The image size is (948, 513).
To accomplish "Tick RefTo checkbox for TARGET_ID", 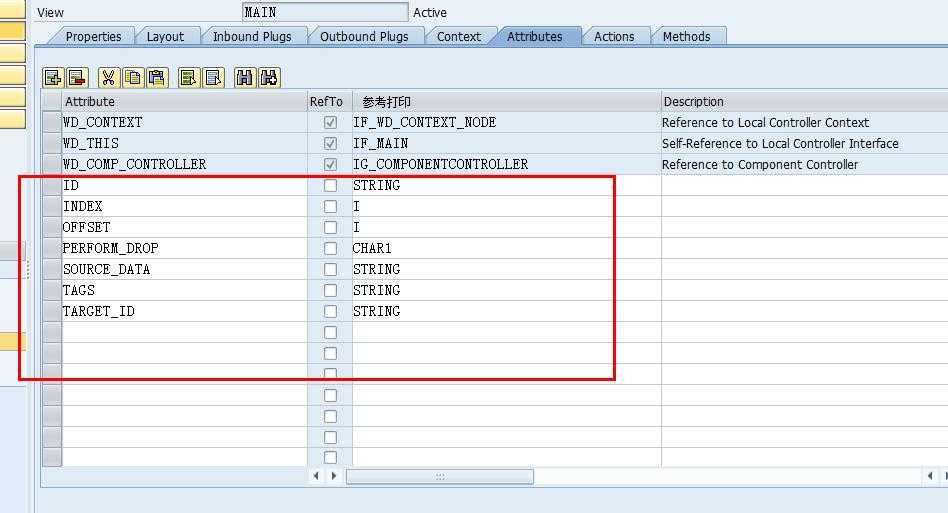I will pos(330,311).
